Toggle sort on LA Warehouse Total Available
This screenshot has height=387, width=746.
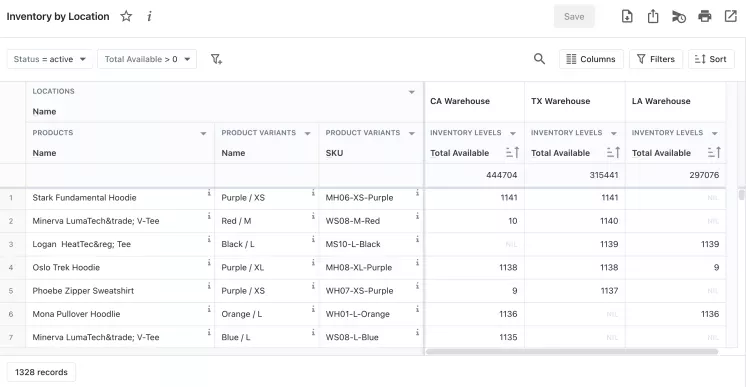click(x=714, y=152)
